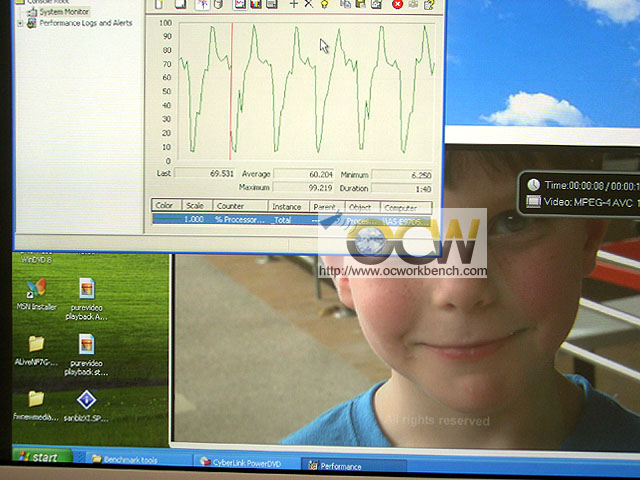Click the Minimum value field 6.250

pyautogui.click(x=402, y=175)
